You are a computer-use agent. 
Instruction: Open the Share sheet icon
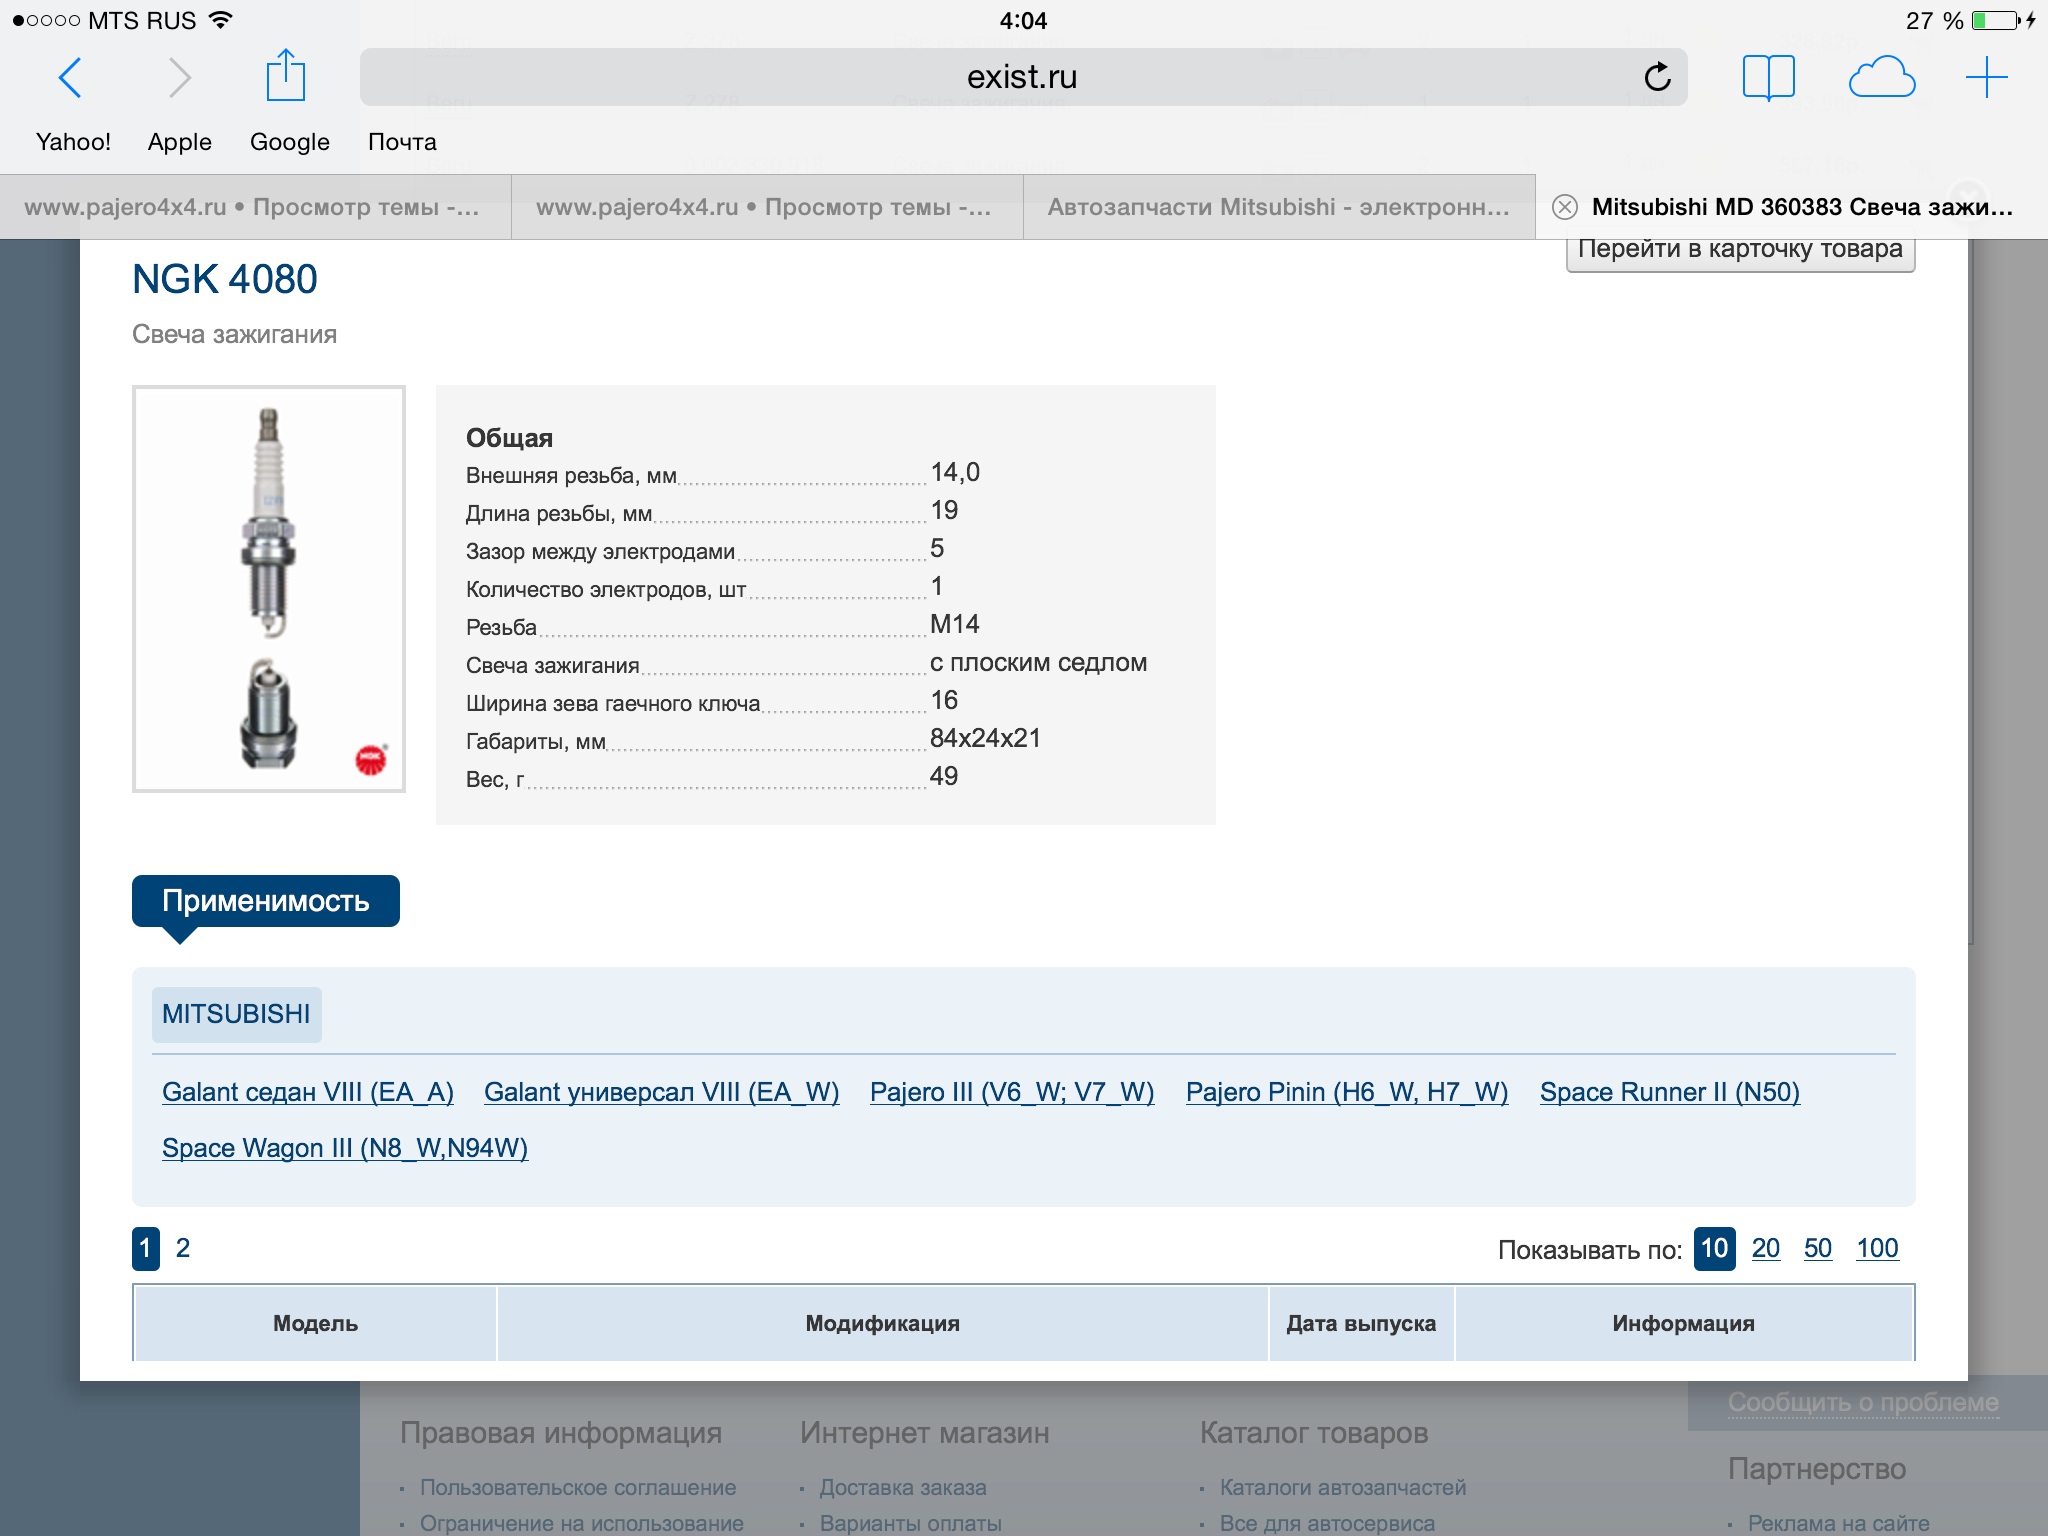285,76
